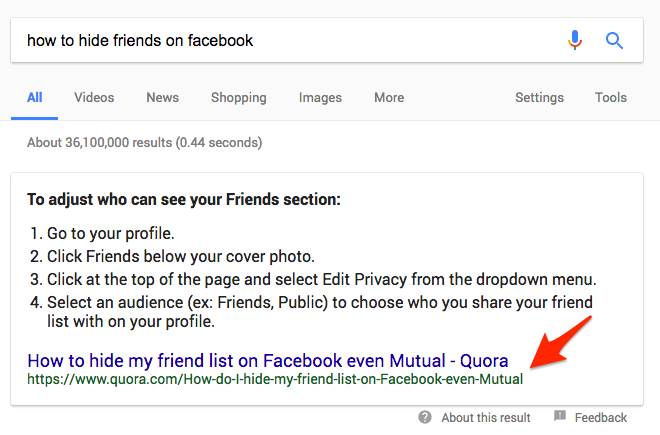Image resolution: width=660 pixels, height=435 pixels.
Task: Click the blue magnifying glass search icon
Action: [614, 41]
